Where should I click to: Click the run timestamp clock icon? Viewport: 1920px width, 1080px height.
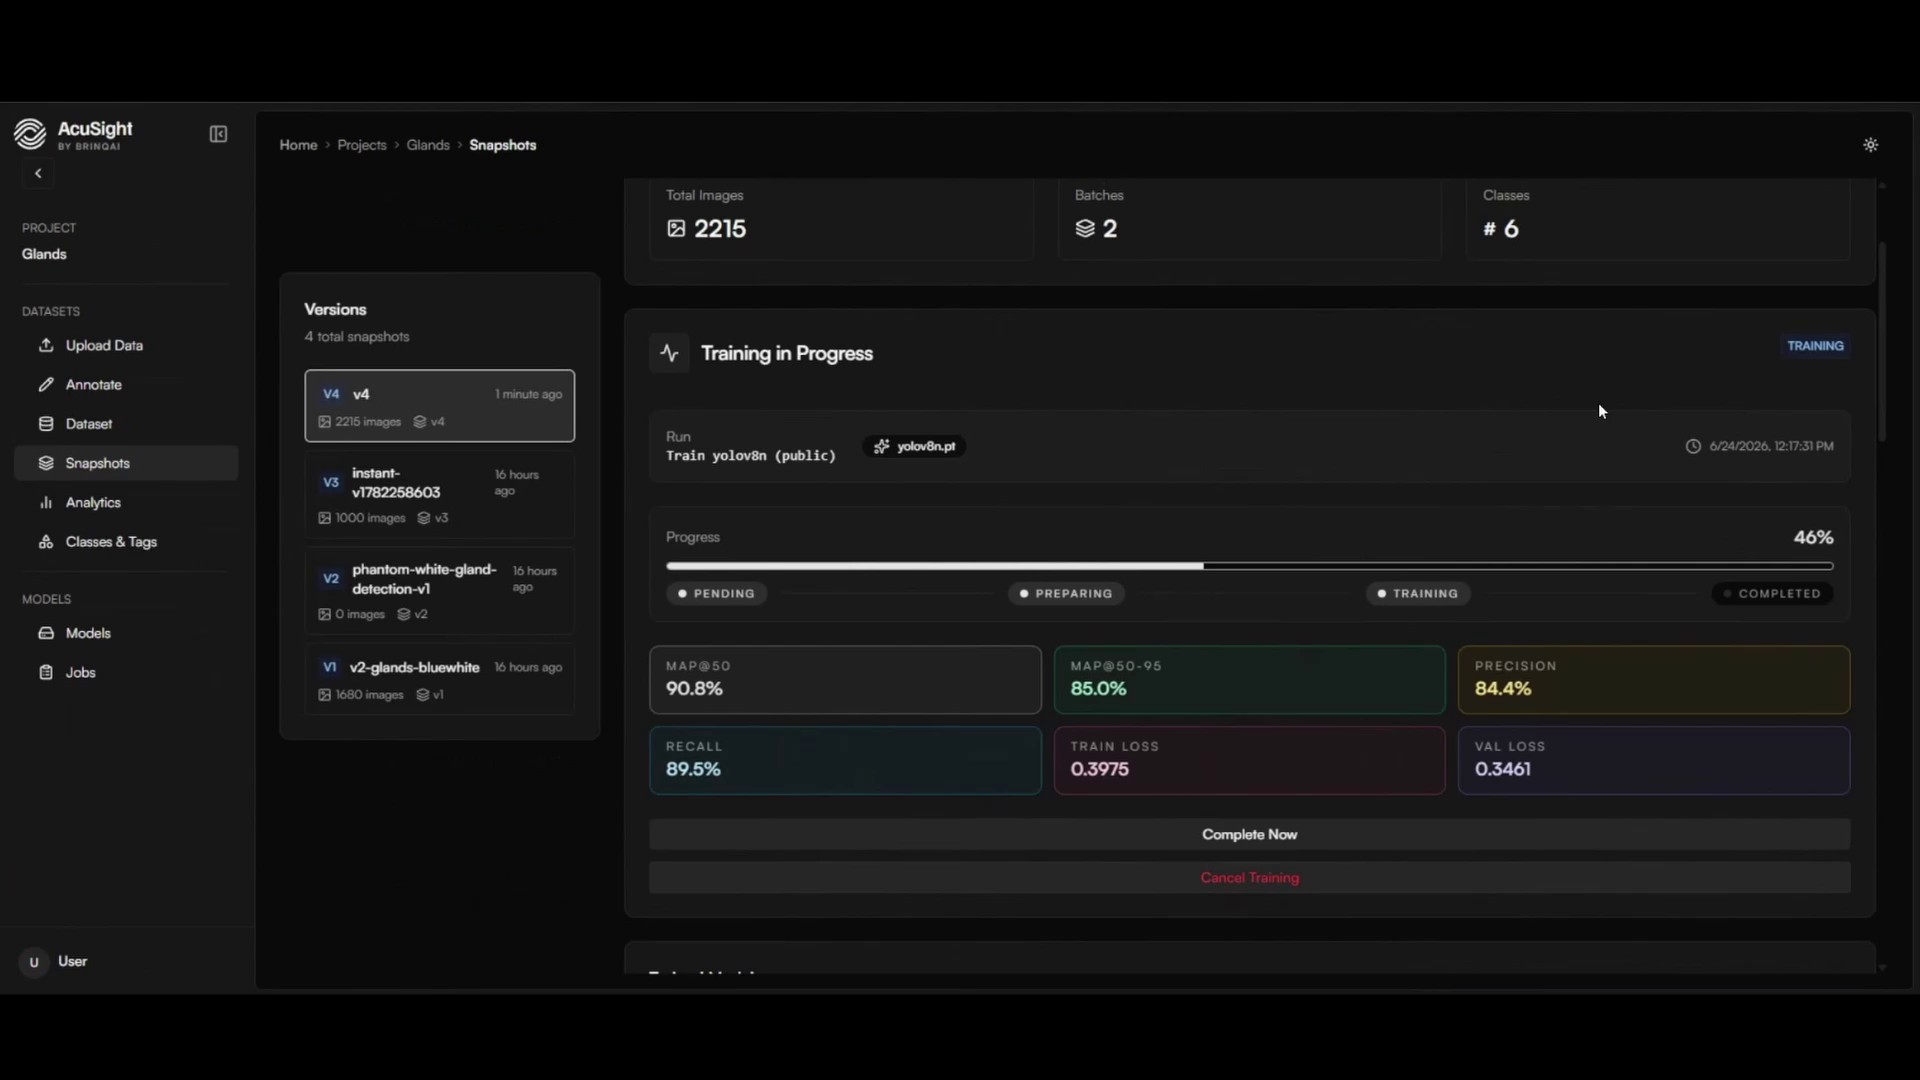click(x=1693, y=446)
